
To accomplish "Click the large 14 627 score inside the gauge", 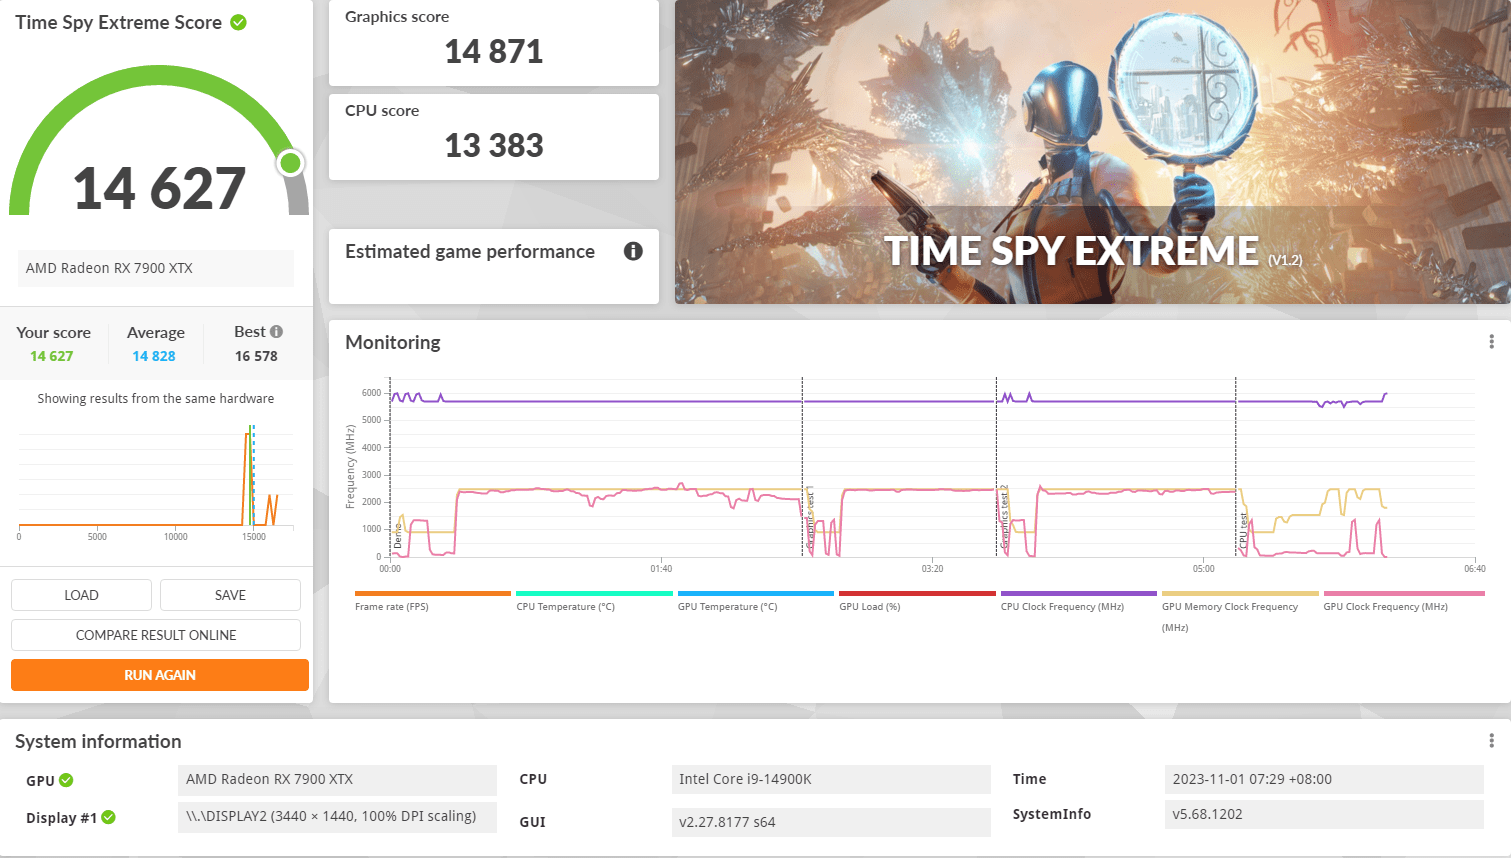I will tap(159, 188).
